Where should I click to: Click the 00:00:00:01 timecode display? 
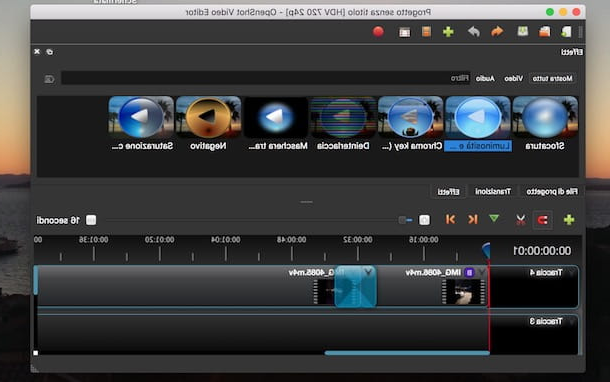(x=542, y=251)
